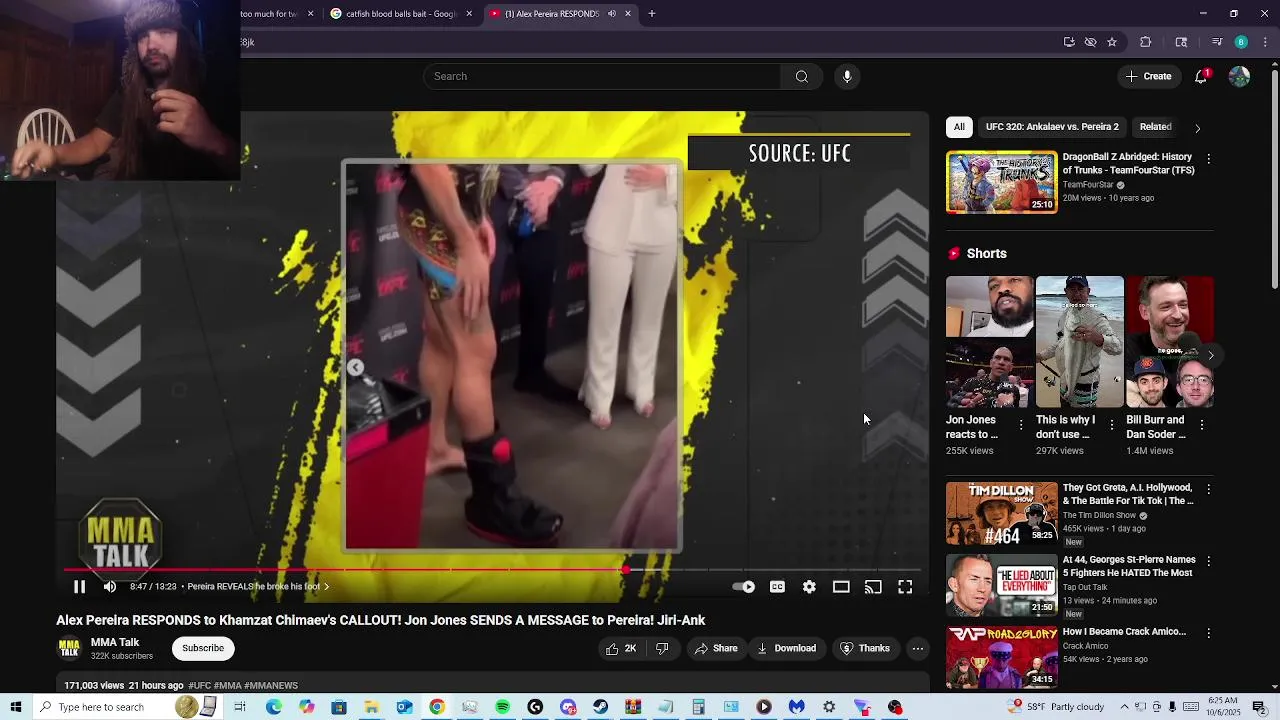Open the YouTube account avatar menu
Image resolution: width=1280 pixels, height=720 pixels.
pyautogui.click(x=1239, y=76)
